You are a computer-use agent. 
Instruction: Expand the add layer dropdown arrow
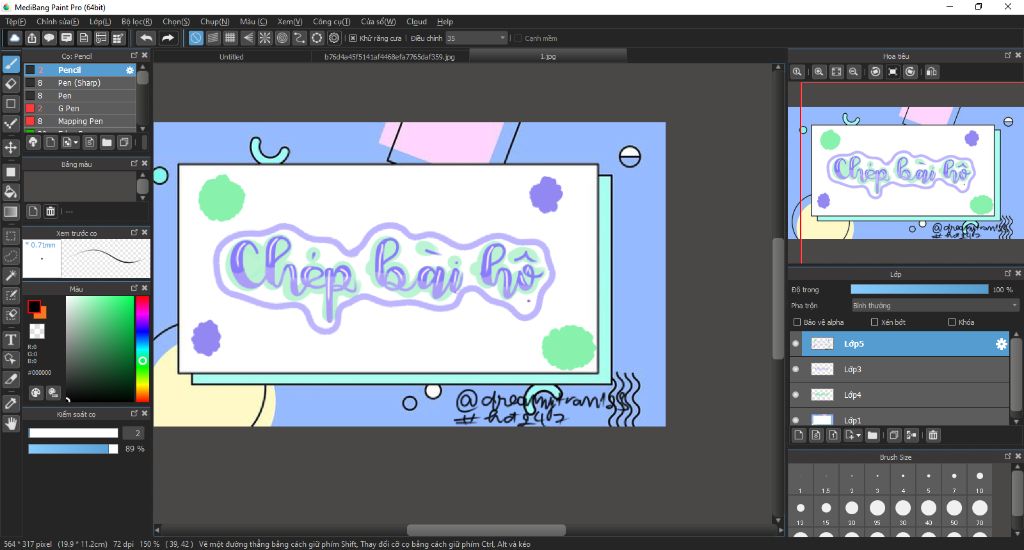click(858, 436)
